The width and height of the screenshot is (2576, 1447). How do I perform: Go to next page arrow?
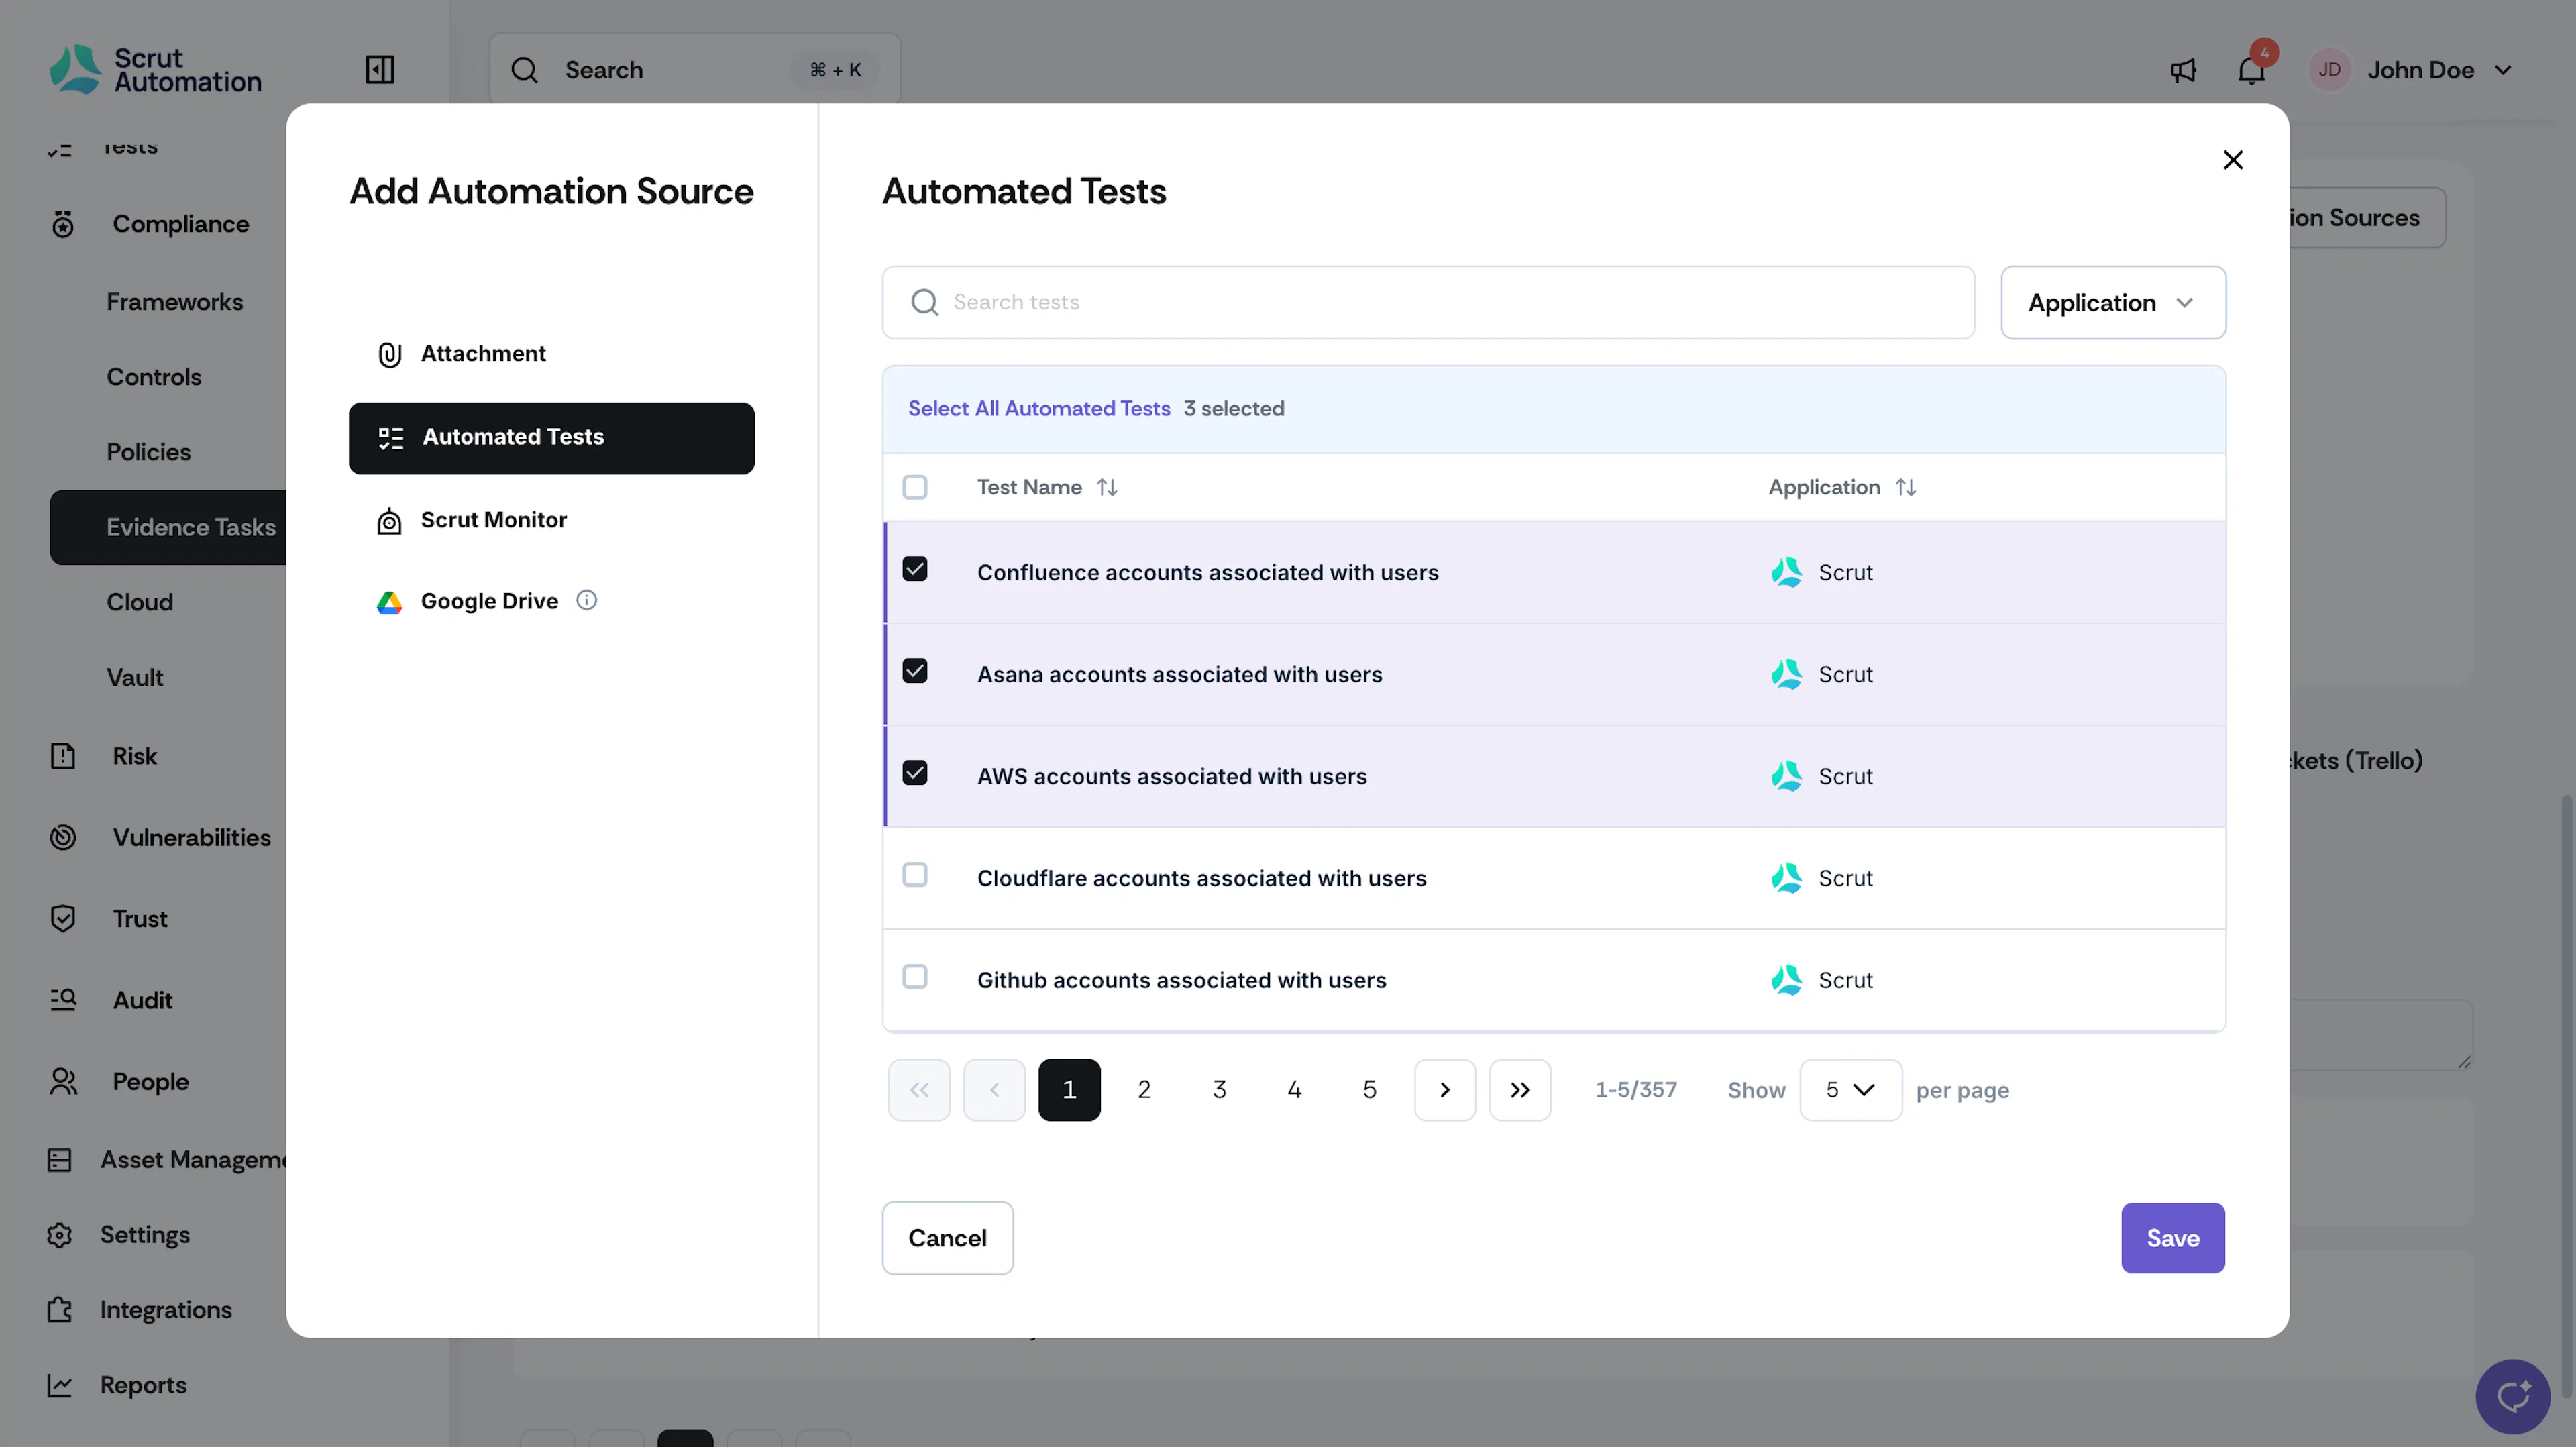[1445, 1090]
